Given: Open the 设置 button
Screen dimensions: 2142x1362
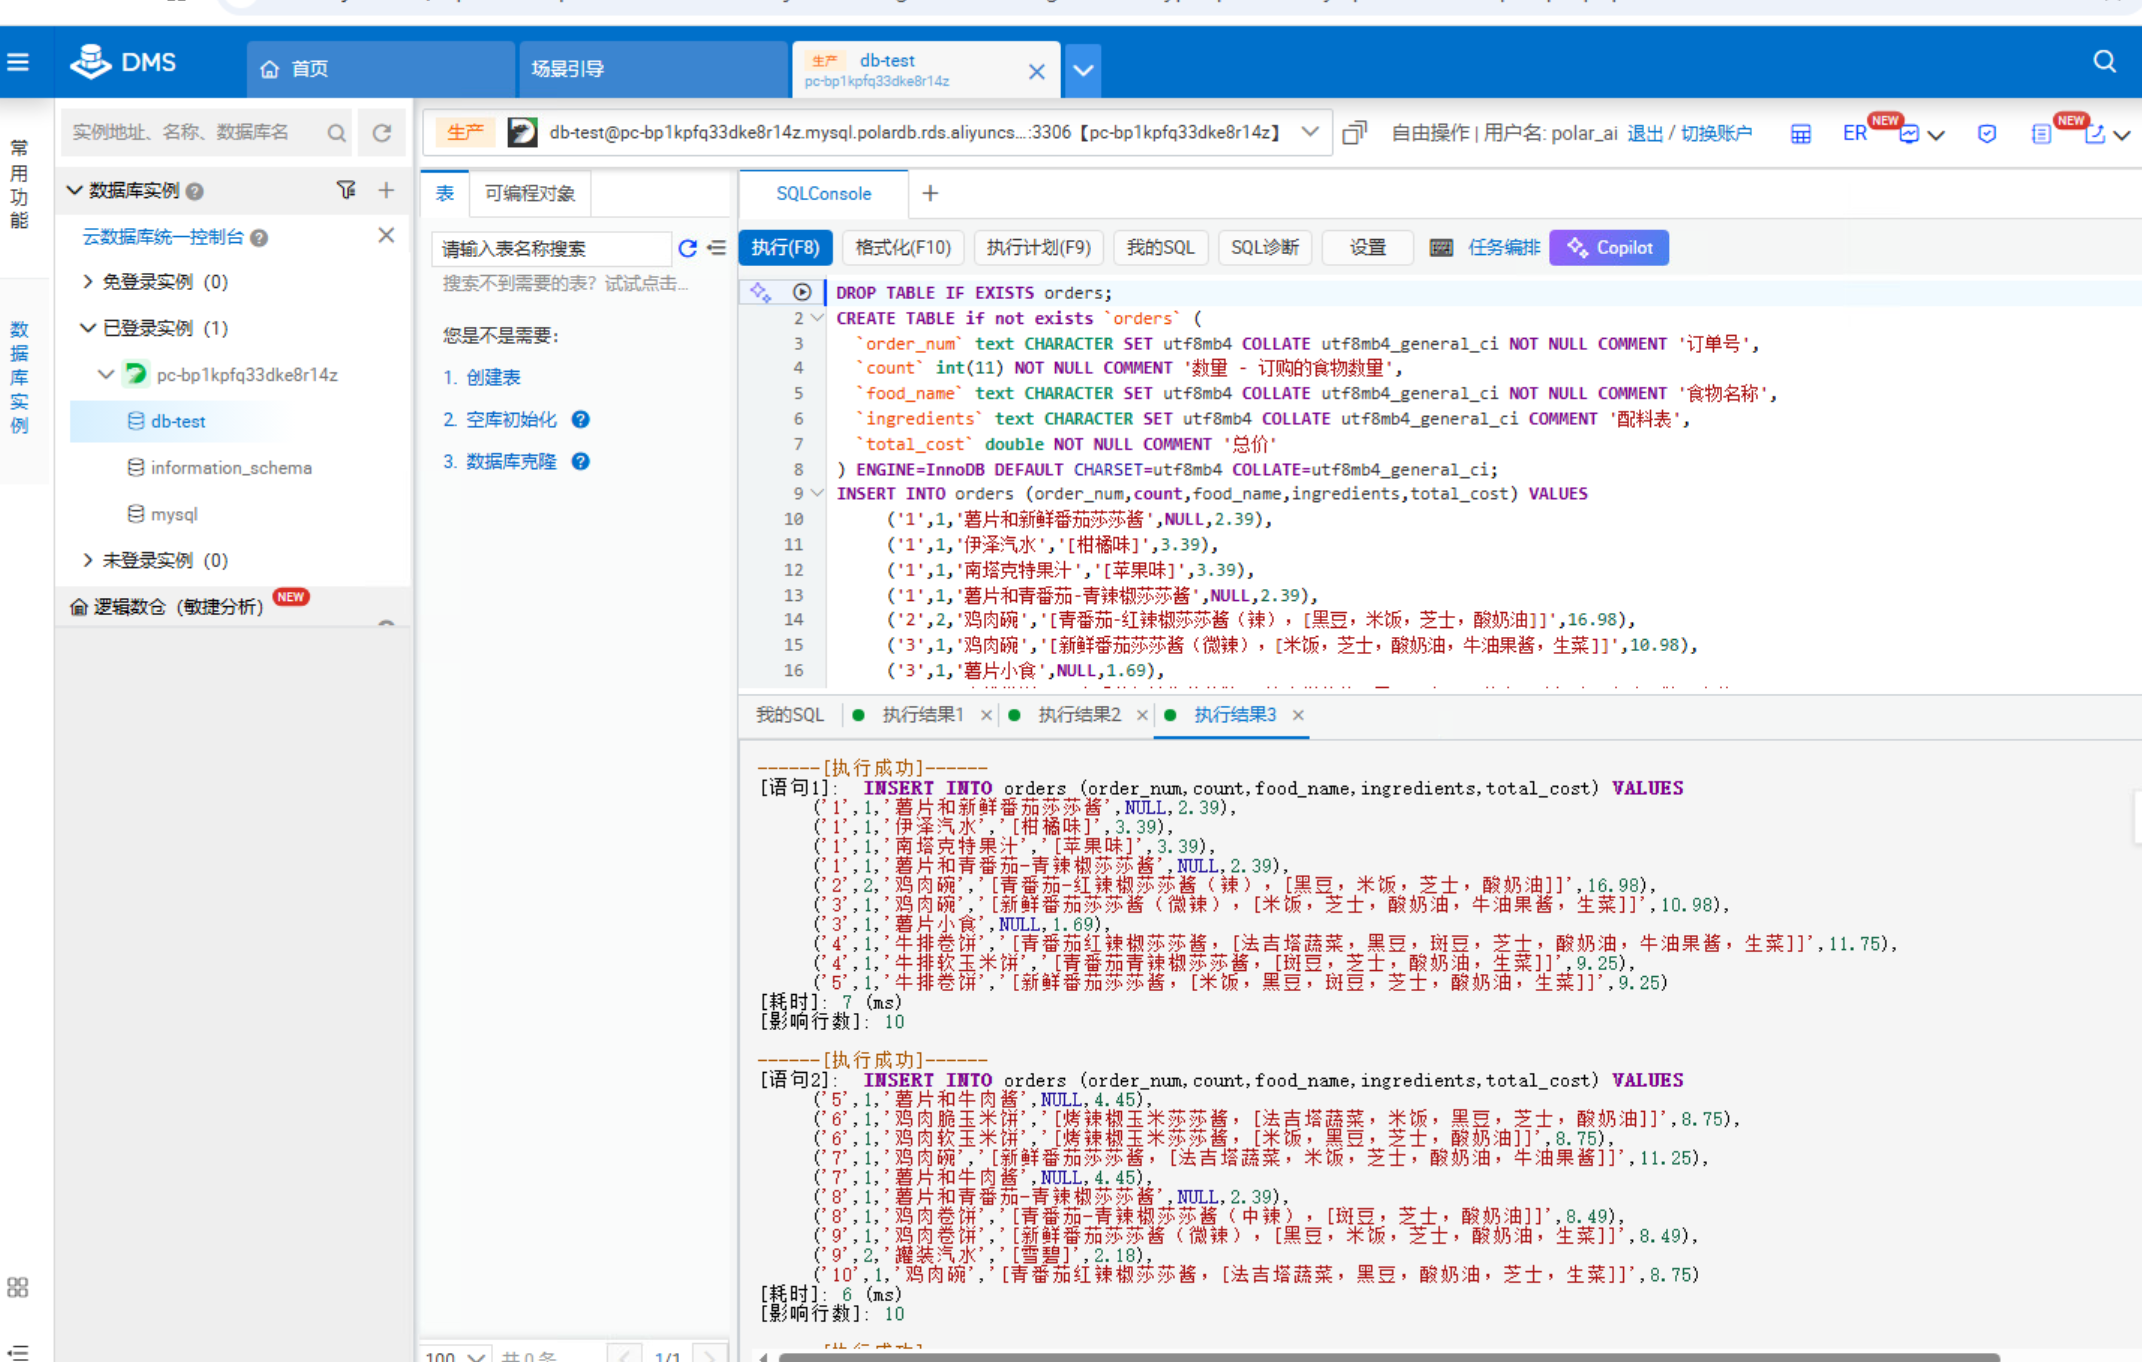Looking at the screenshot, I should point(1367,248).
